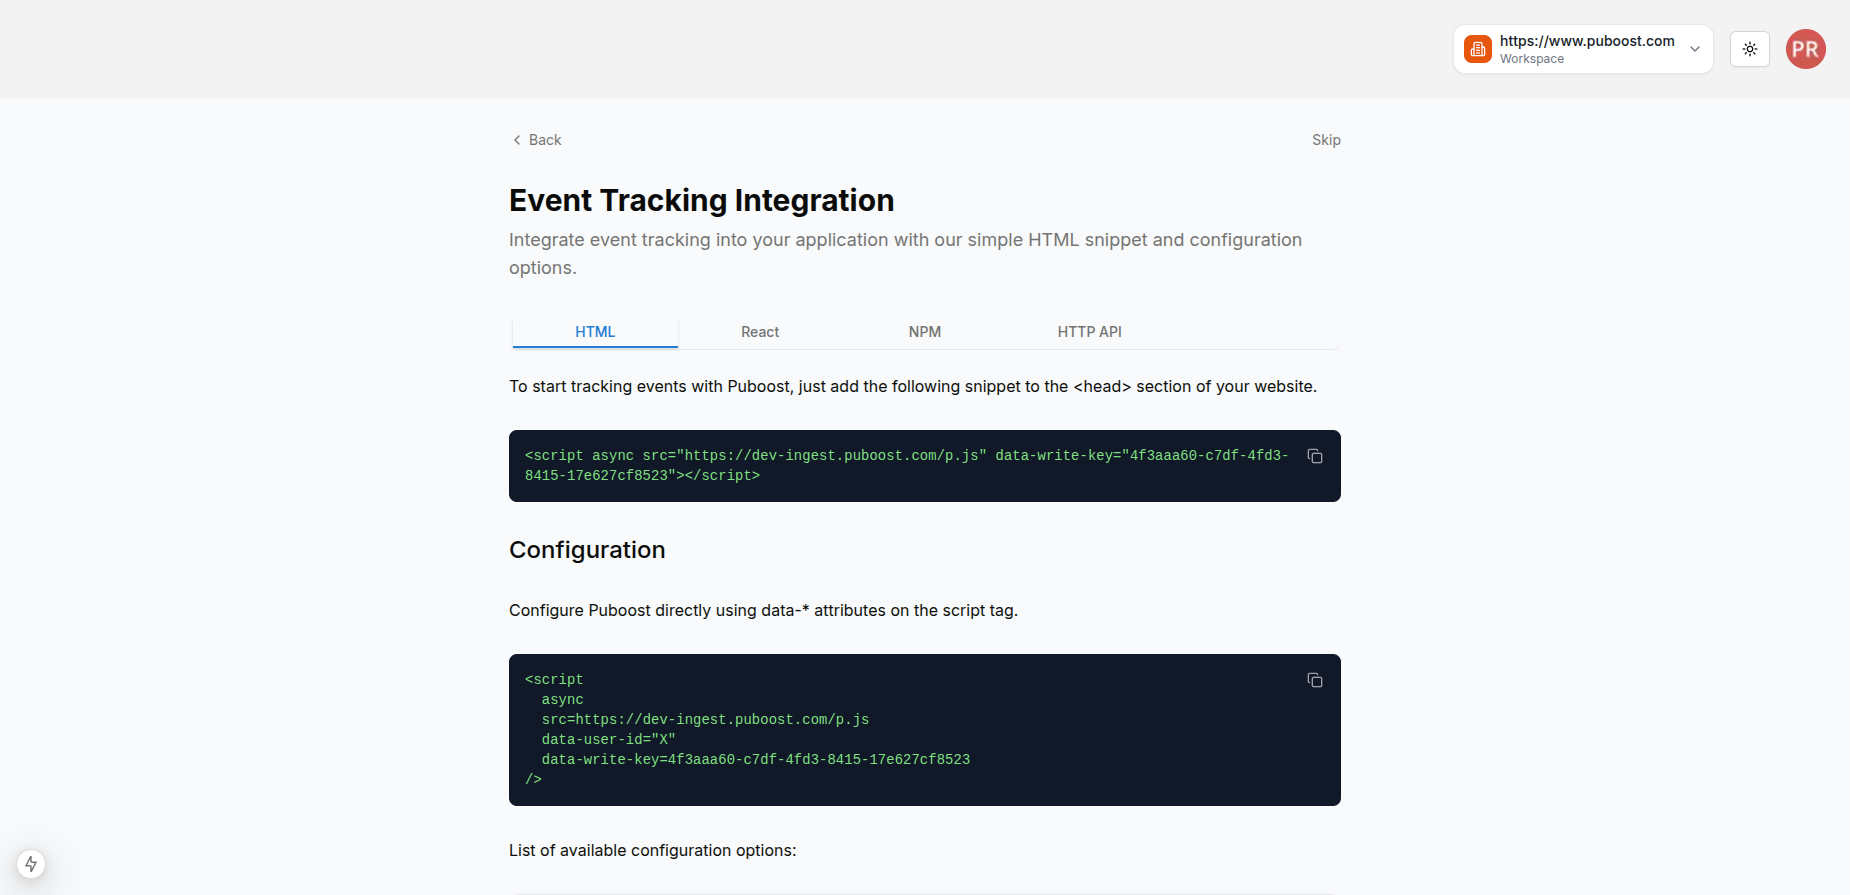This screenshot has width=1850, height=895.
Task: Select the HTML tab
Action: coord(595,332)
